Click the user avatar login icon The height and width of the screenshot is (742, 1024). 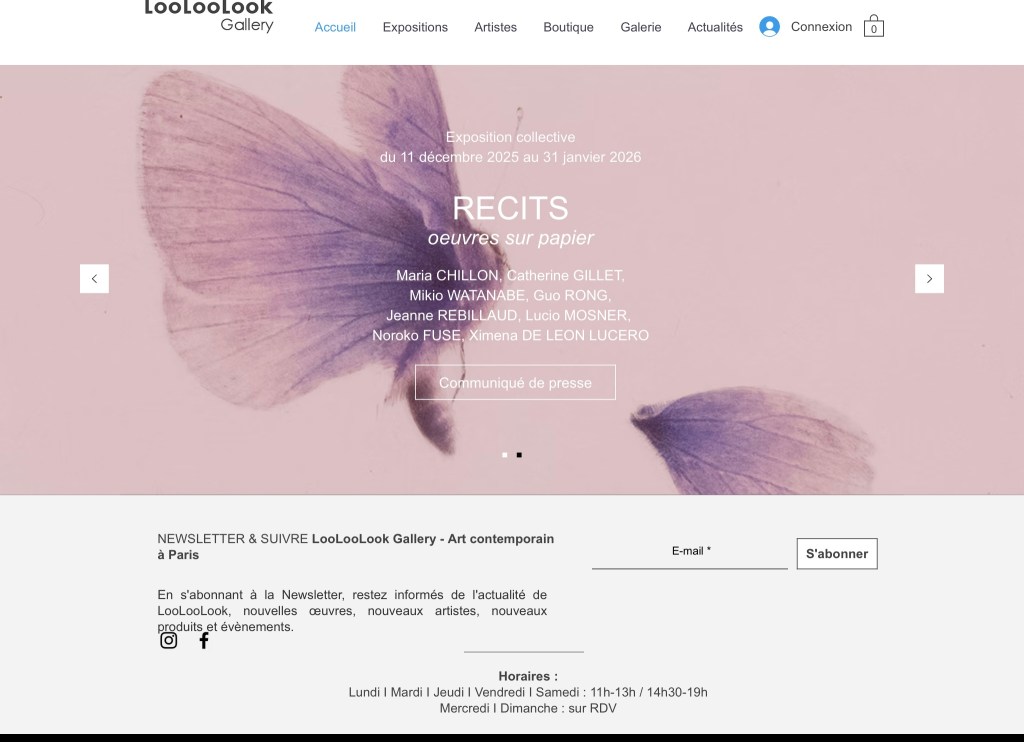[x=769, y=27]
